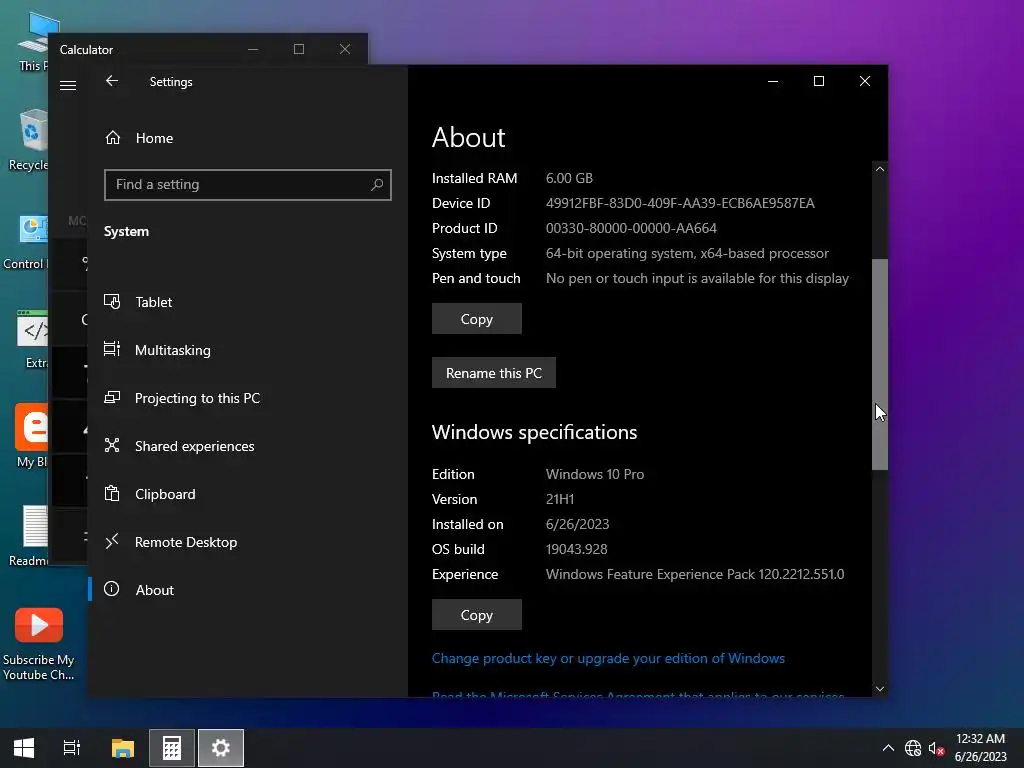The height and width of the screenshot is (768, 1024).
Task: Click the Windows Feature Experience Pack text
Action: pos(695,574)
